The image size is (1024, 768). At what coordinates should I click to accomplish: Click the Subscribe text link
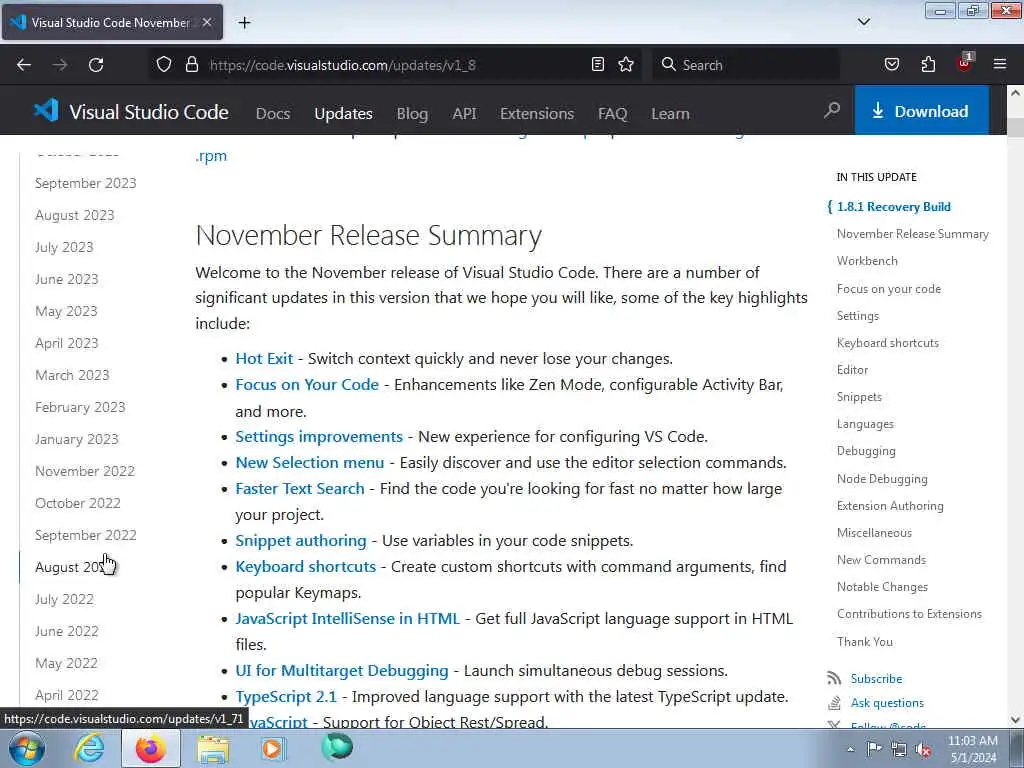point(876,679)
